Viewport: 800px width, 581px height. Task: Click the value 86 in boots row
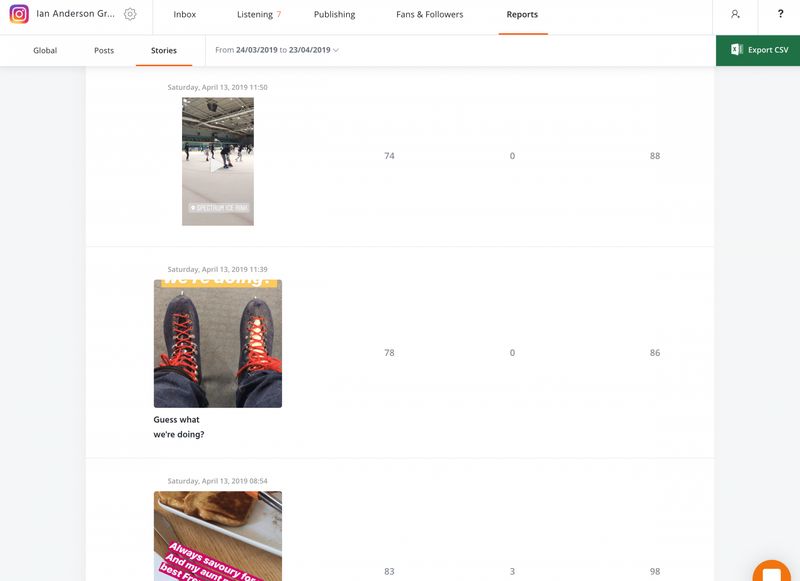coord(655,353)
